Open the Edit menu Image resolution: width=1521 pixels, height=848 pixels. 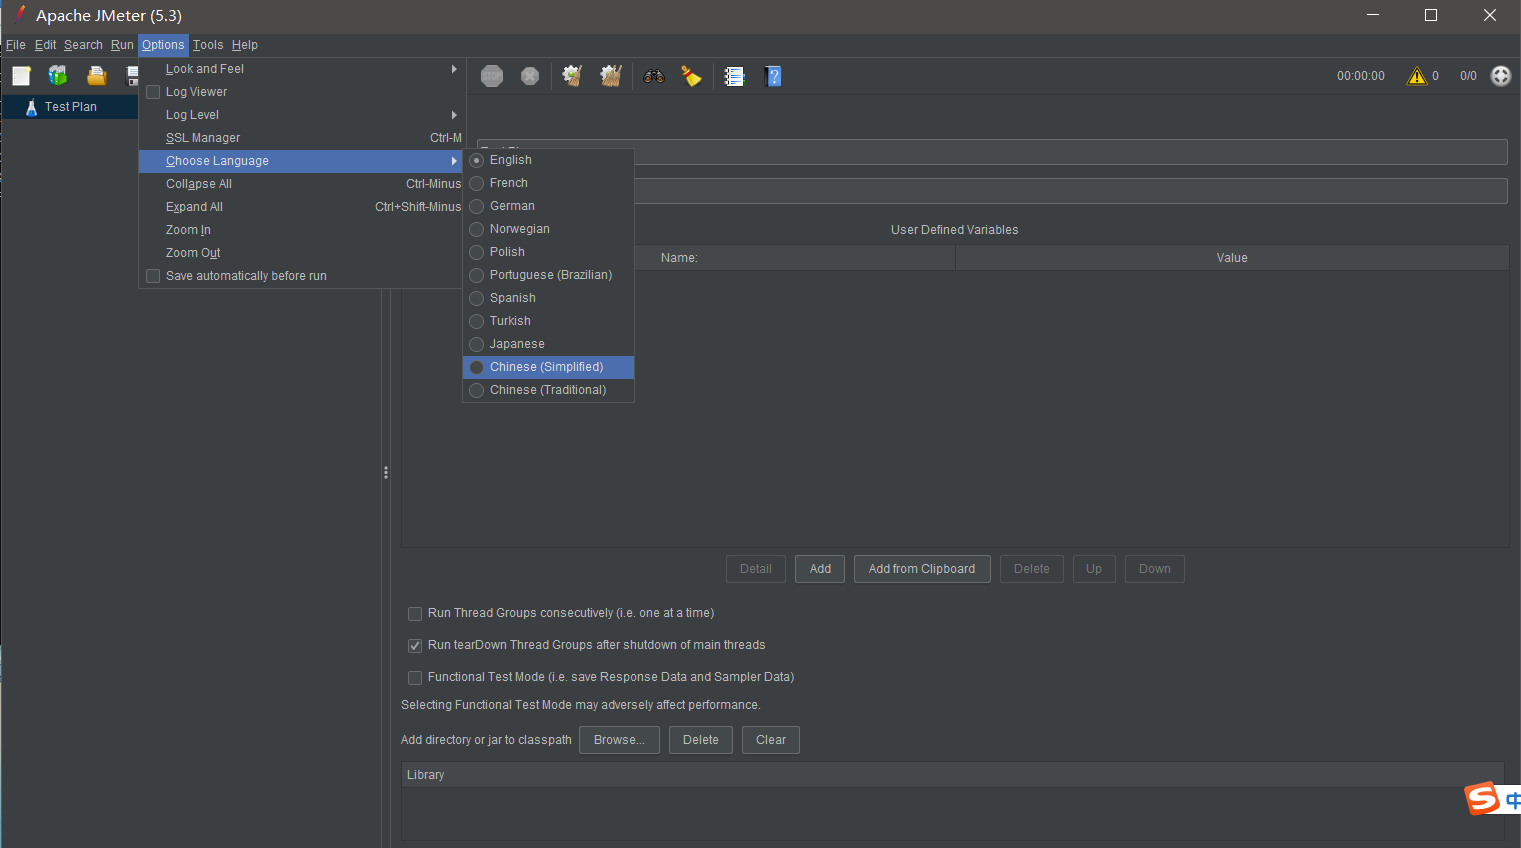click(45, 45)
